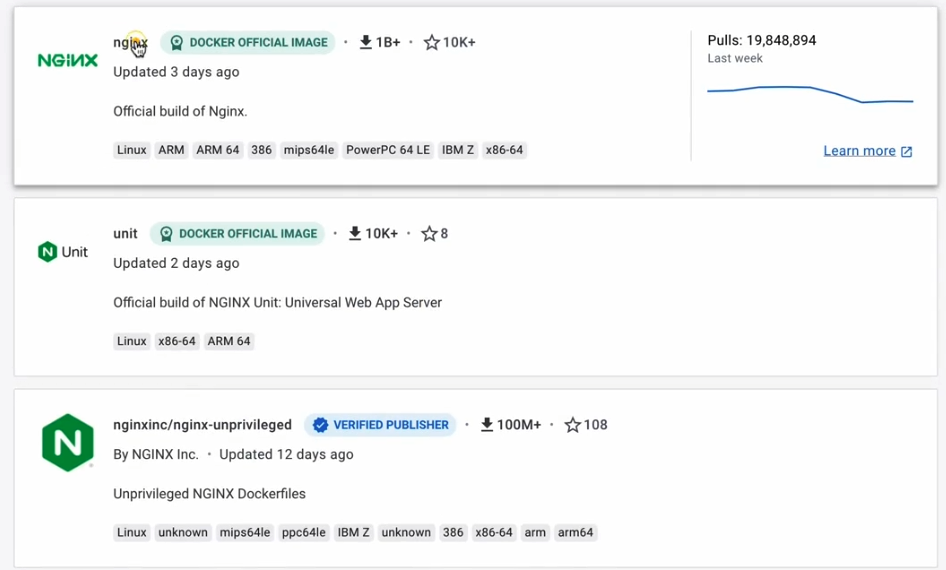The width and height of the screenshot is (946, 570).
Task: Click the ARM 64 tag on the nginx card
Action: [x=218, y=150]
